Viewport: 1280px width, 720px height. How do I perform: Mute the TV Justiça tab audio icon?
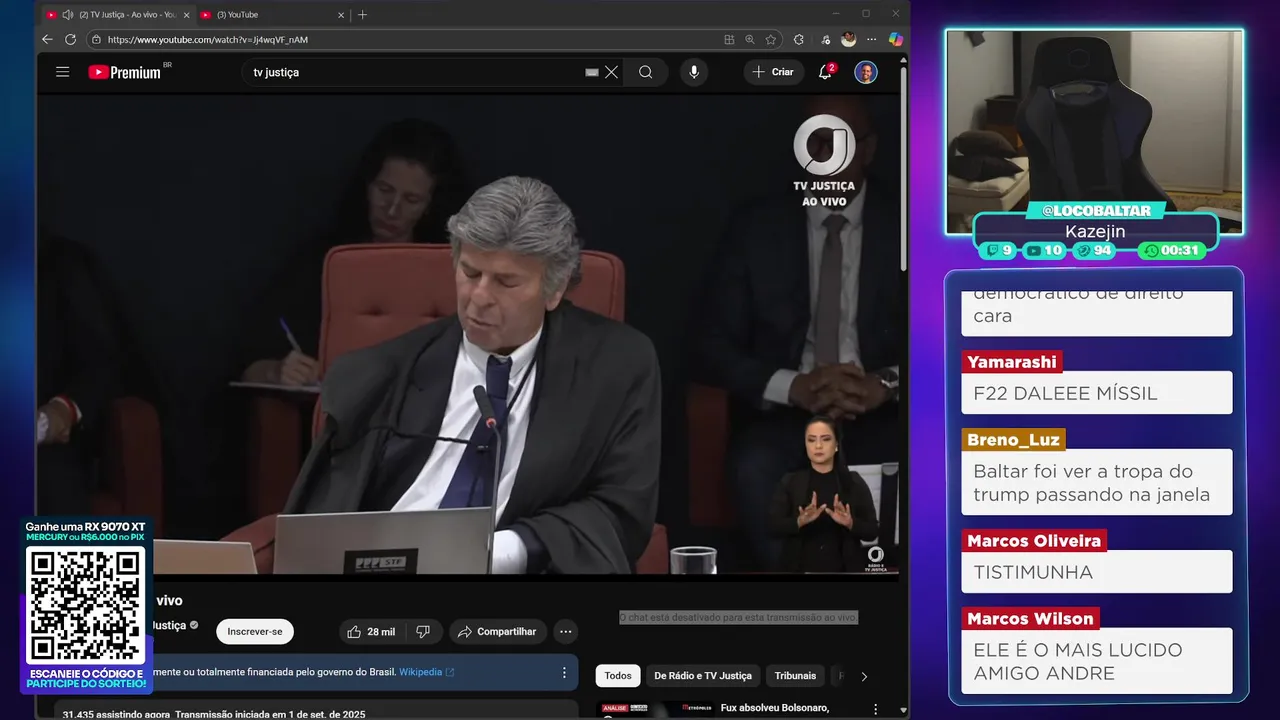67,15
